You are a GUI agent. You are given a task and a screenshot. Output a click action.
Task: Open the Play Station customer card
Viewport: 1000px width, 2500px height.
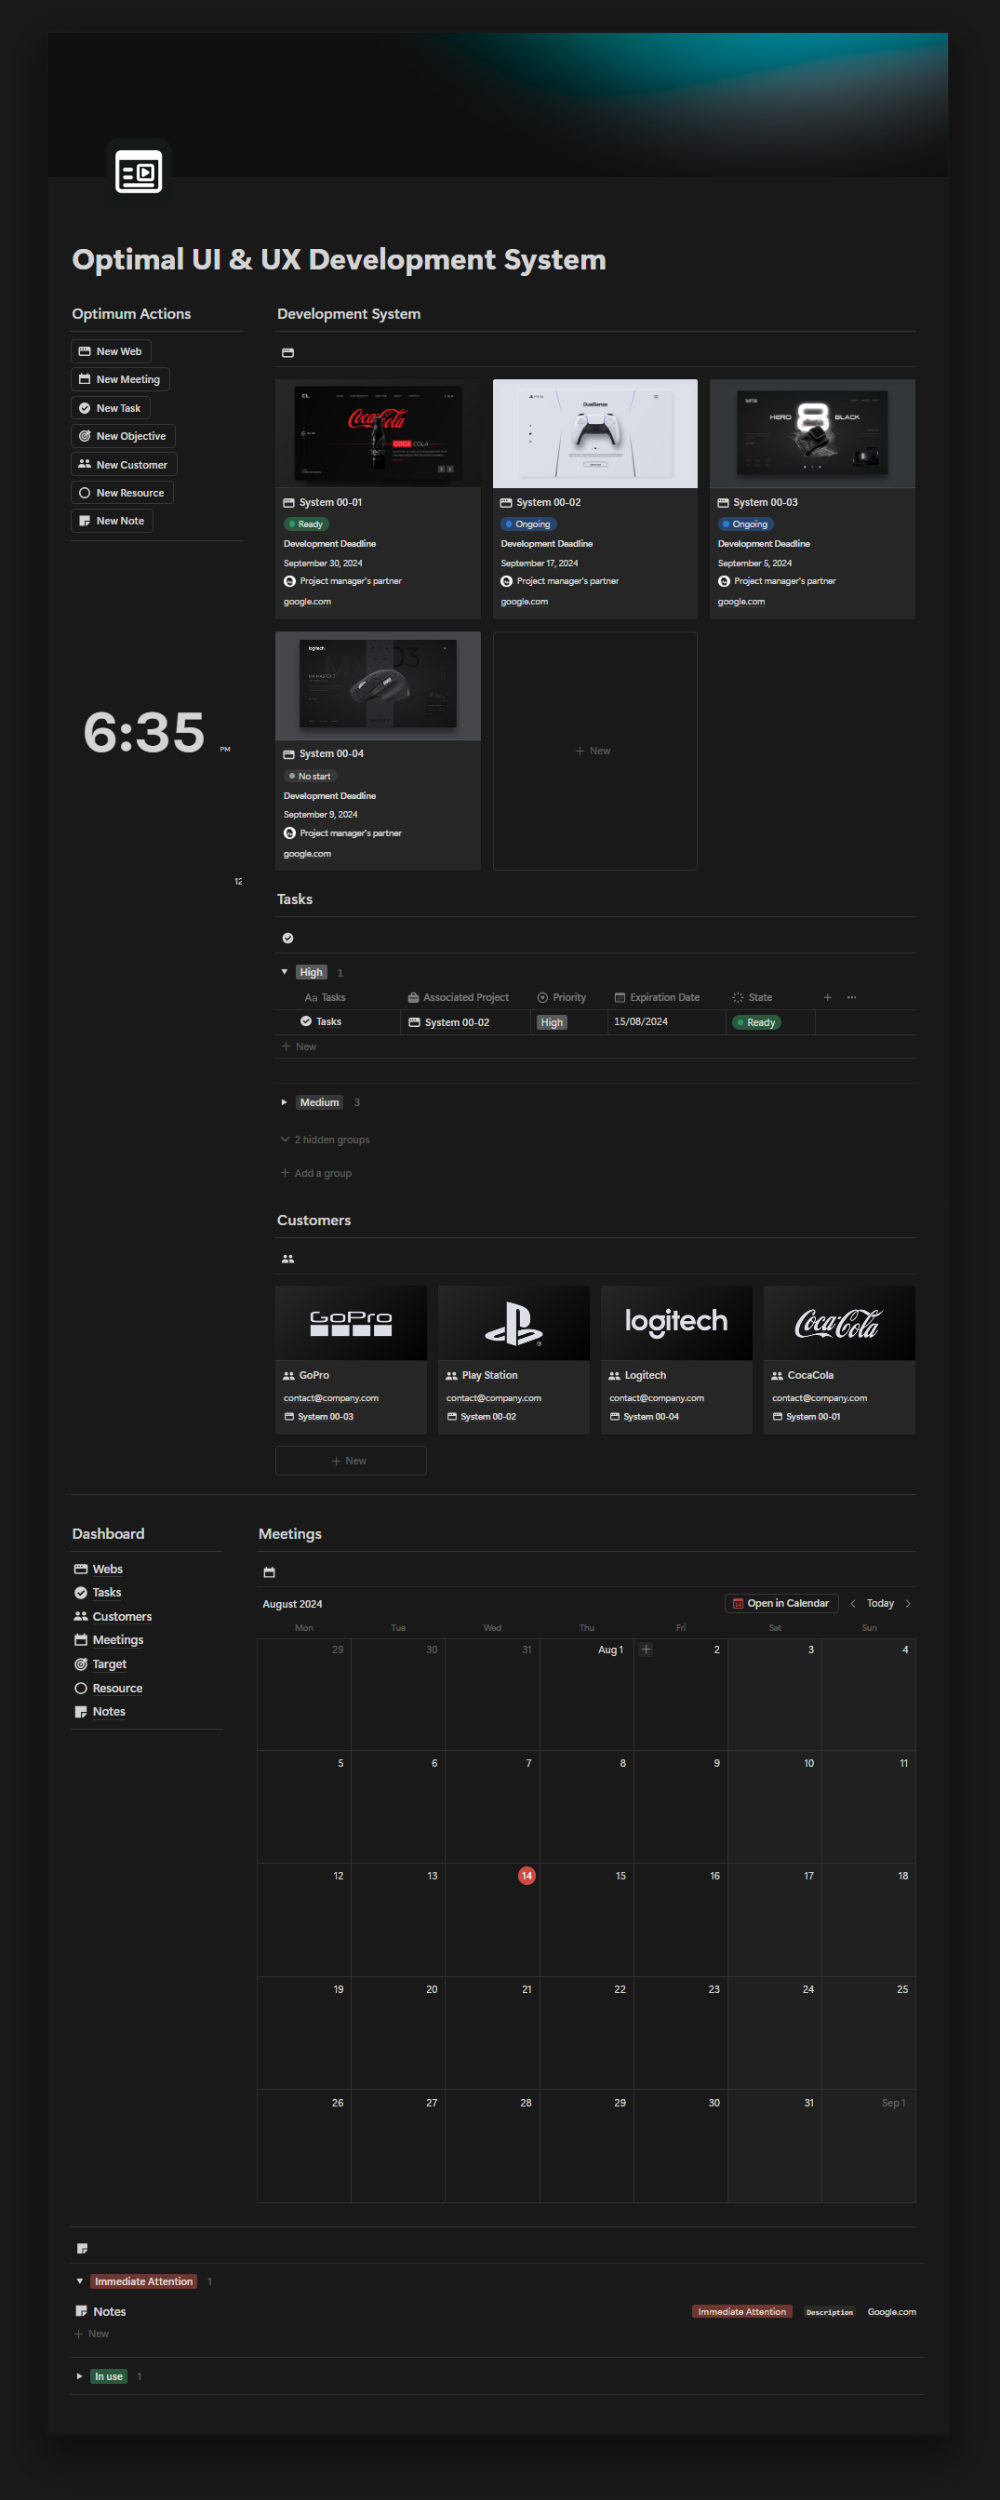(x=514, y=1360)
